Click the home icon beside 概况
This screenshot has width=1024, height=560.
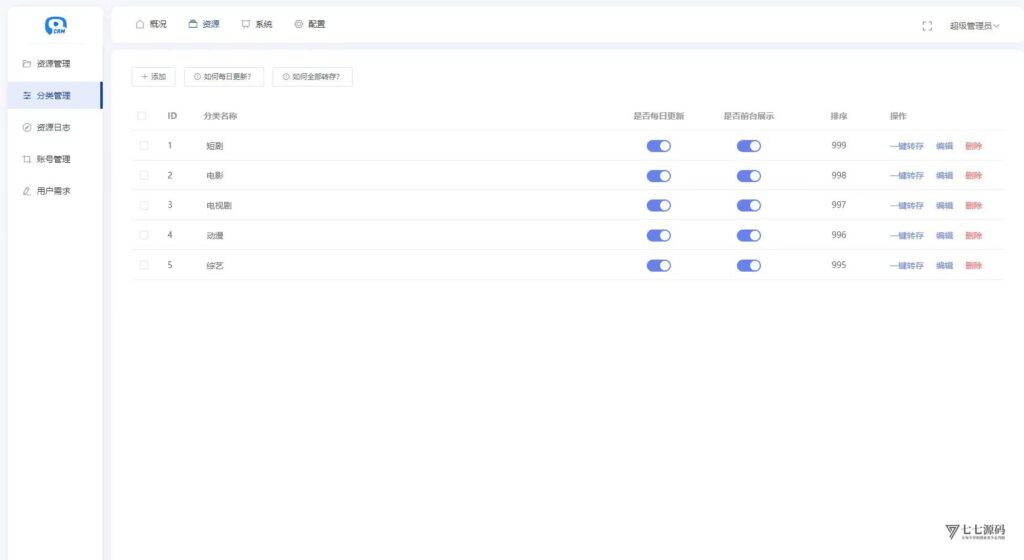(x=140, y=24)
